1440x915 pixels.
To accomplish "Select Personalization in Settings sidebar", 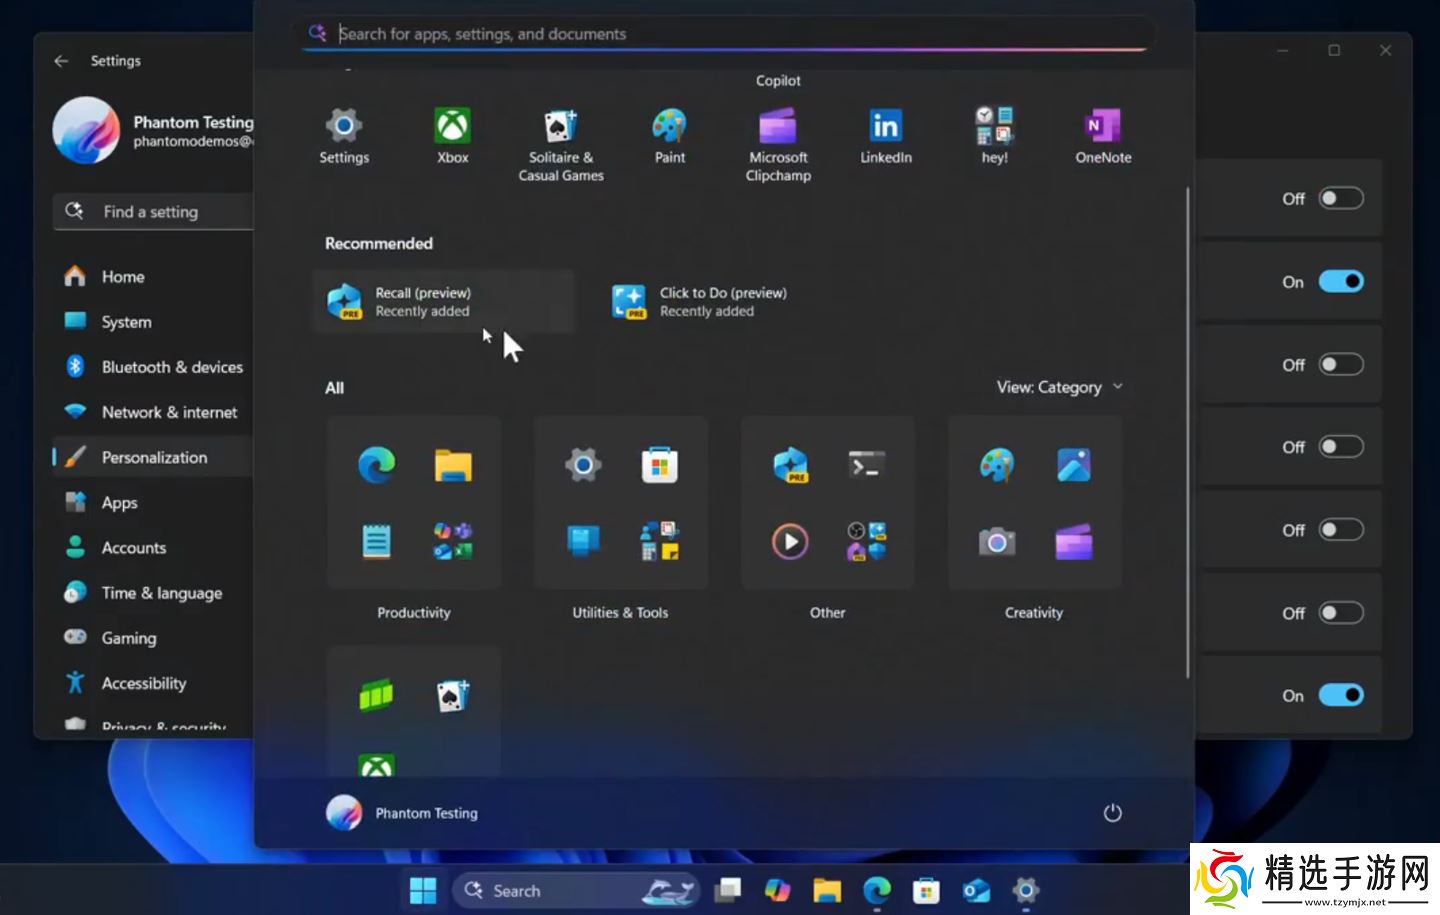I will coord(154,457).
